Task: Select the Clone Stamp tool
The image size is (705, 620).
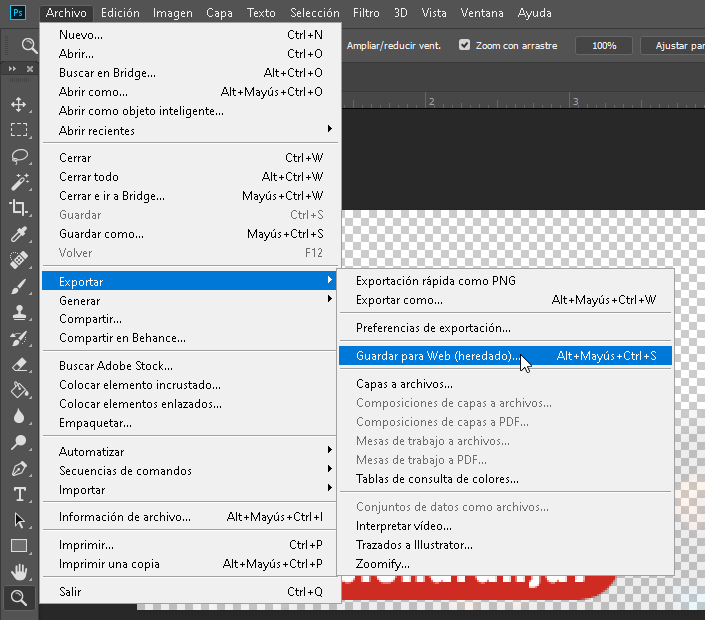Action: pos(19,312)
